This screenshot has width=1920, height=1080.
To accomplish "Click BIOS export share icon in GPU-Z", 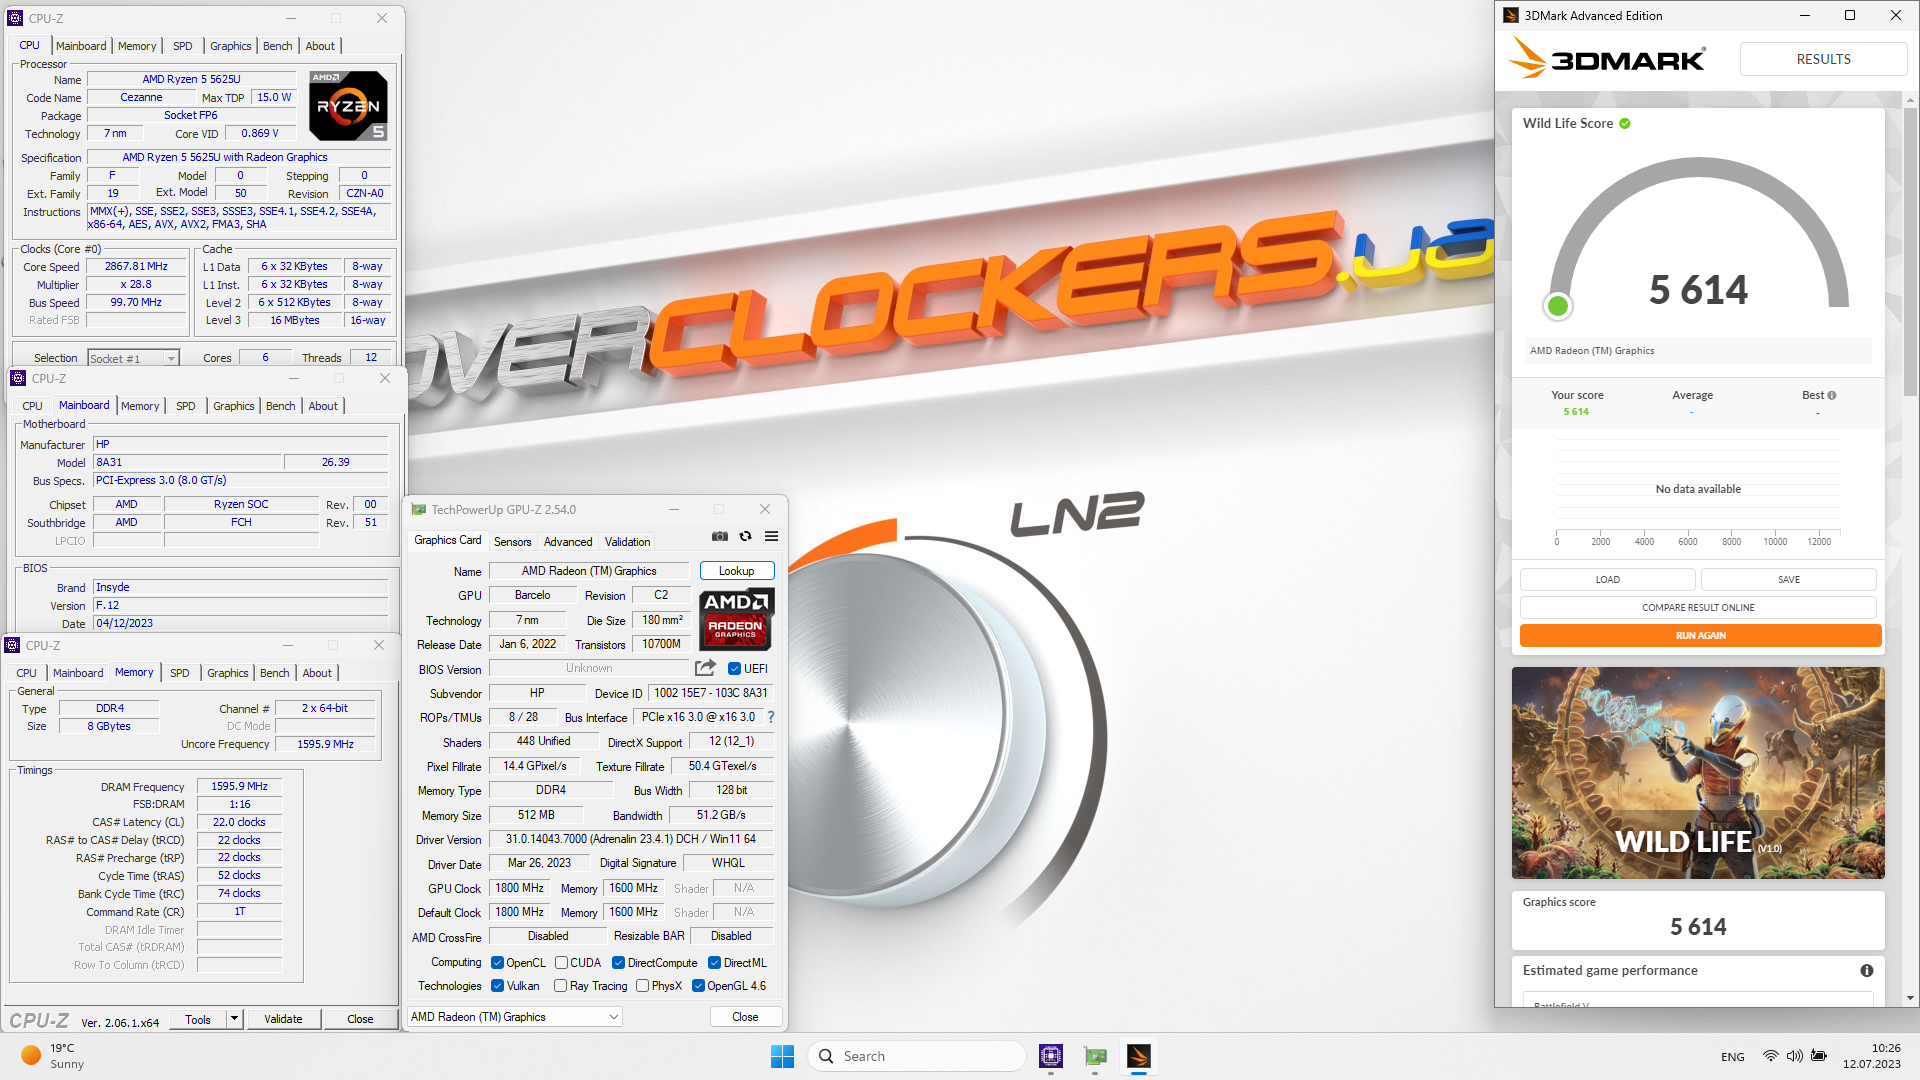I will point(705,668).
